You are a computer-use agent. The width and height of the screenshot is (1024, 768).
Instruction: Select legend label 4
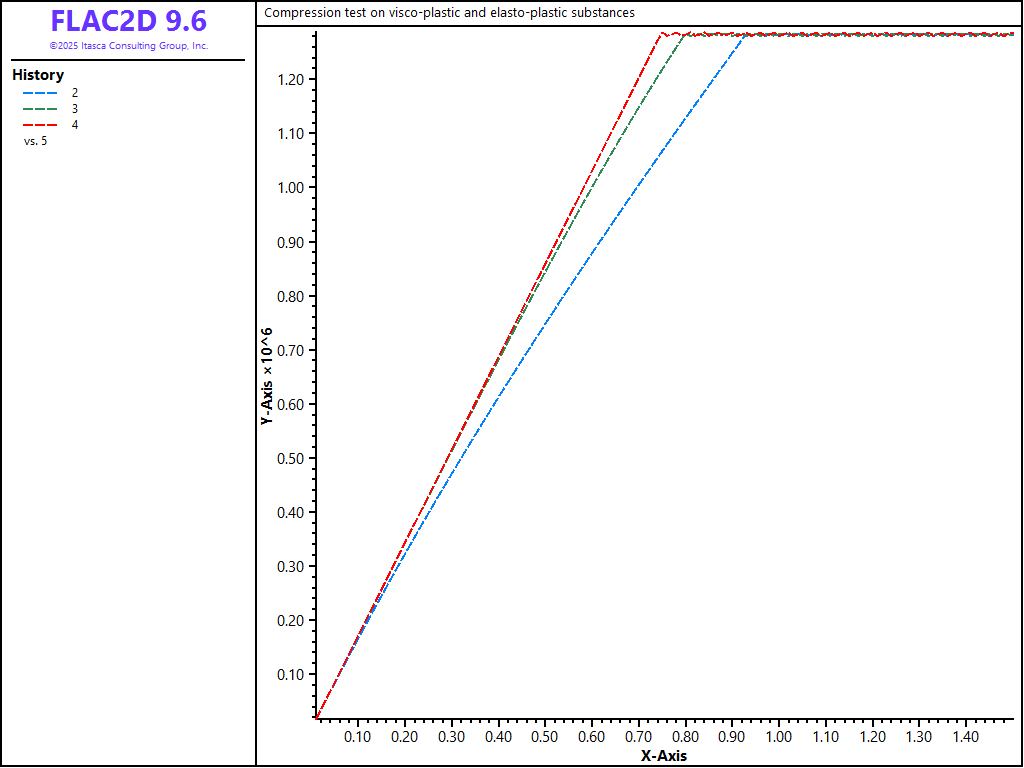pos(75,124)
